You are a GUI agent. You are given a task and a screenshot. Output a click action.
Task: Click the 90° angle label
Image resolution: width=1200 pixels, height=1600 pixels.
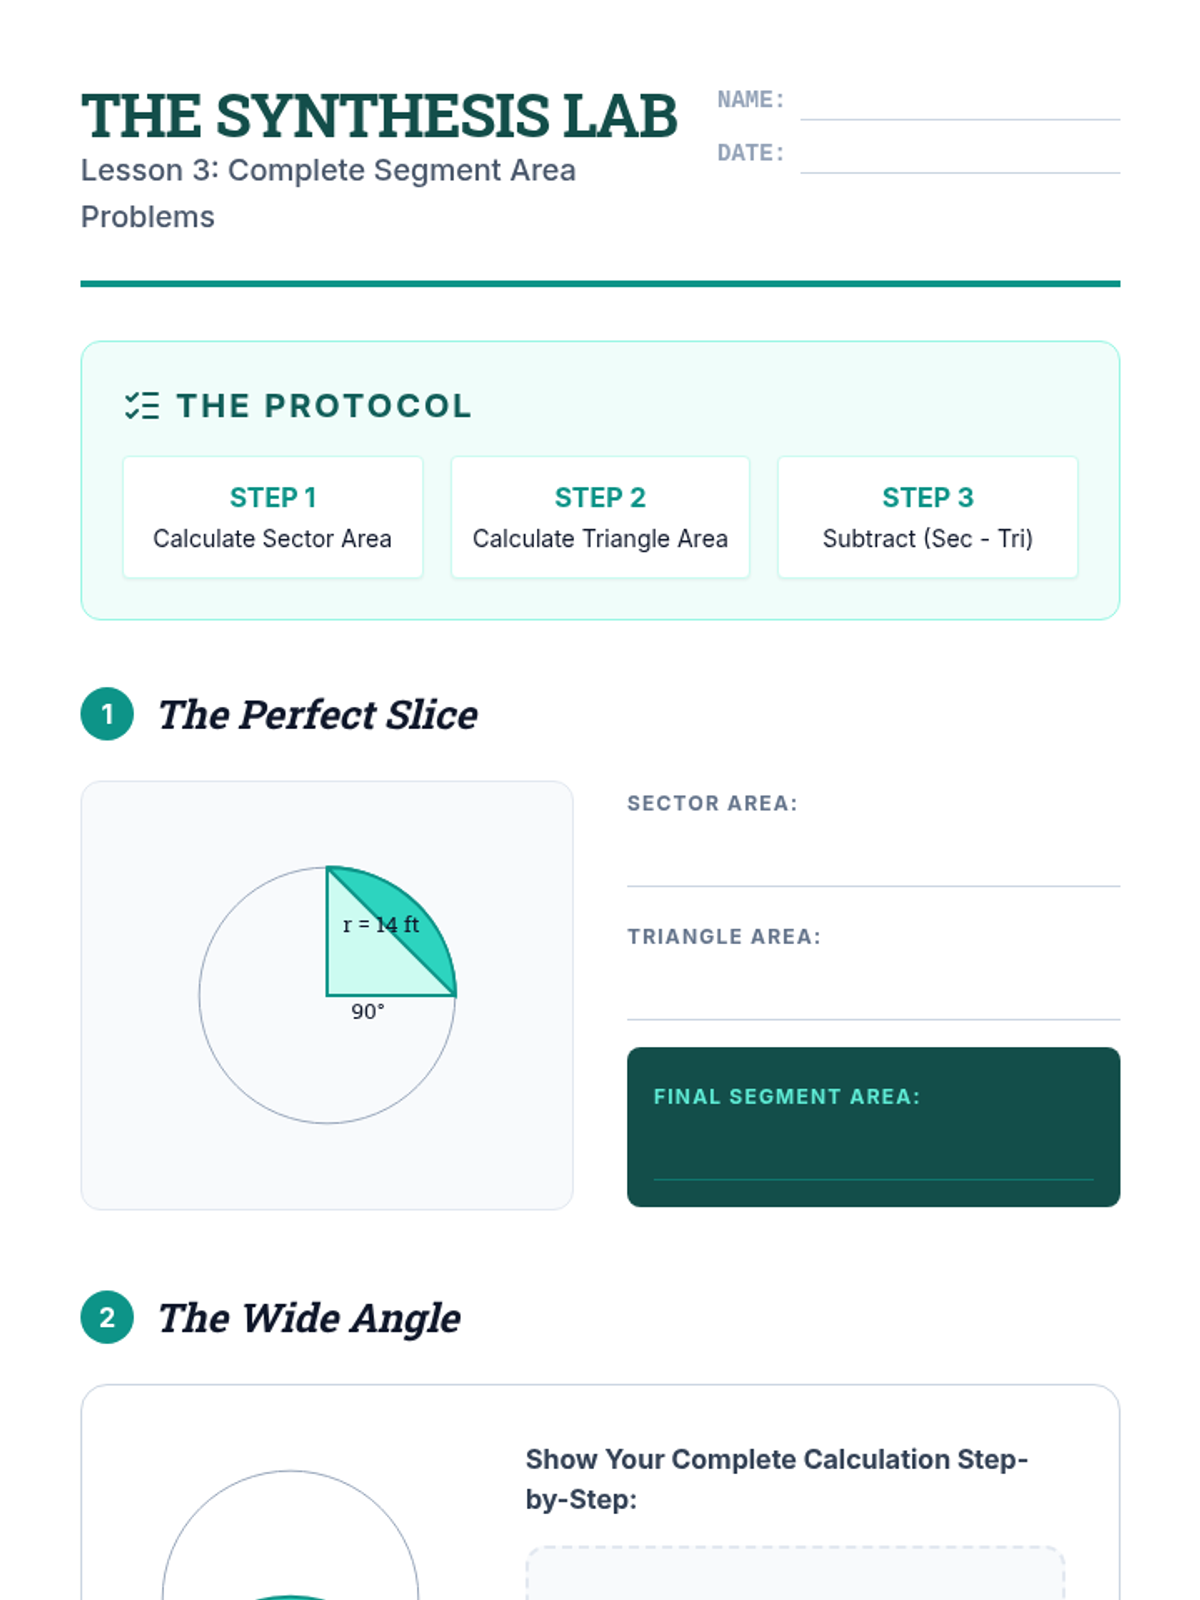pyautogui.click(x=368, y=1012)
